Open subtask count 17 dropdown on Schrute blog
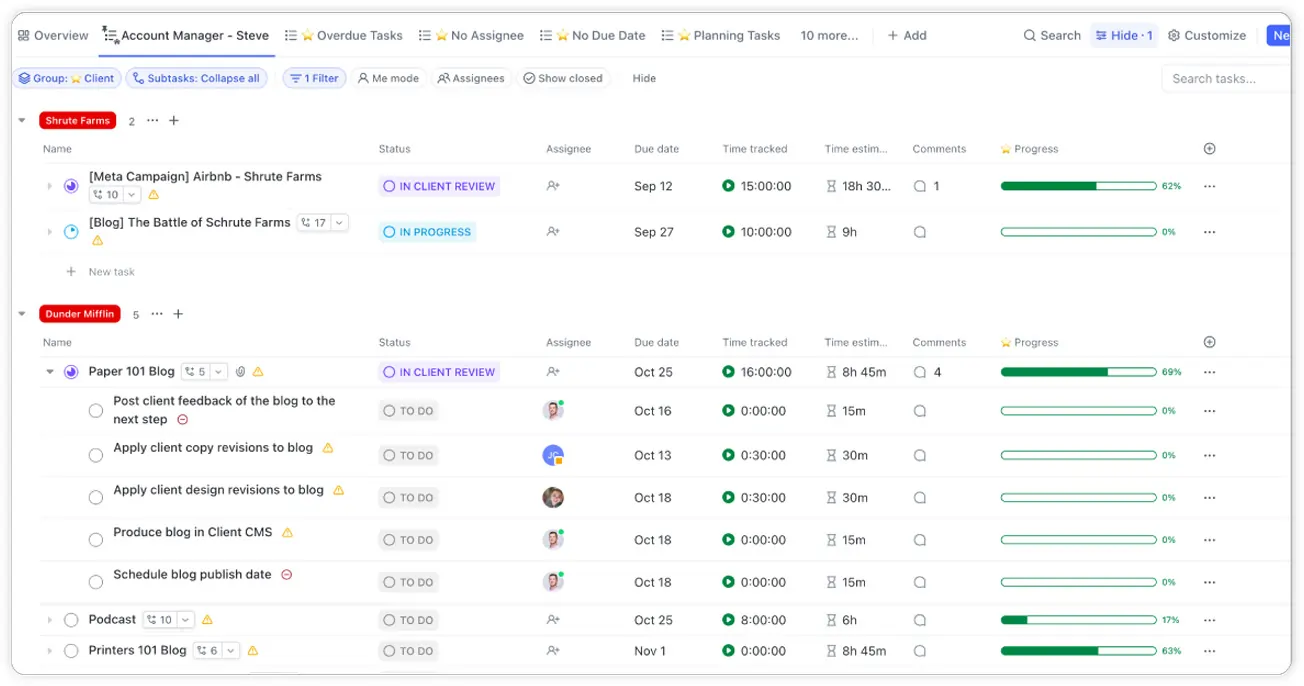The height and width of the screenshot is (686, 1304). click(322, 223)
